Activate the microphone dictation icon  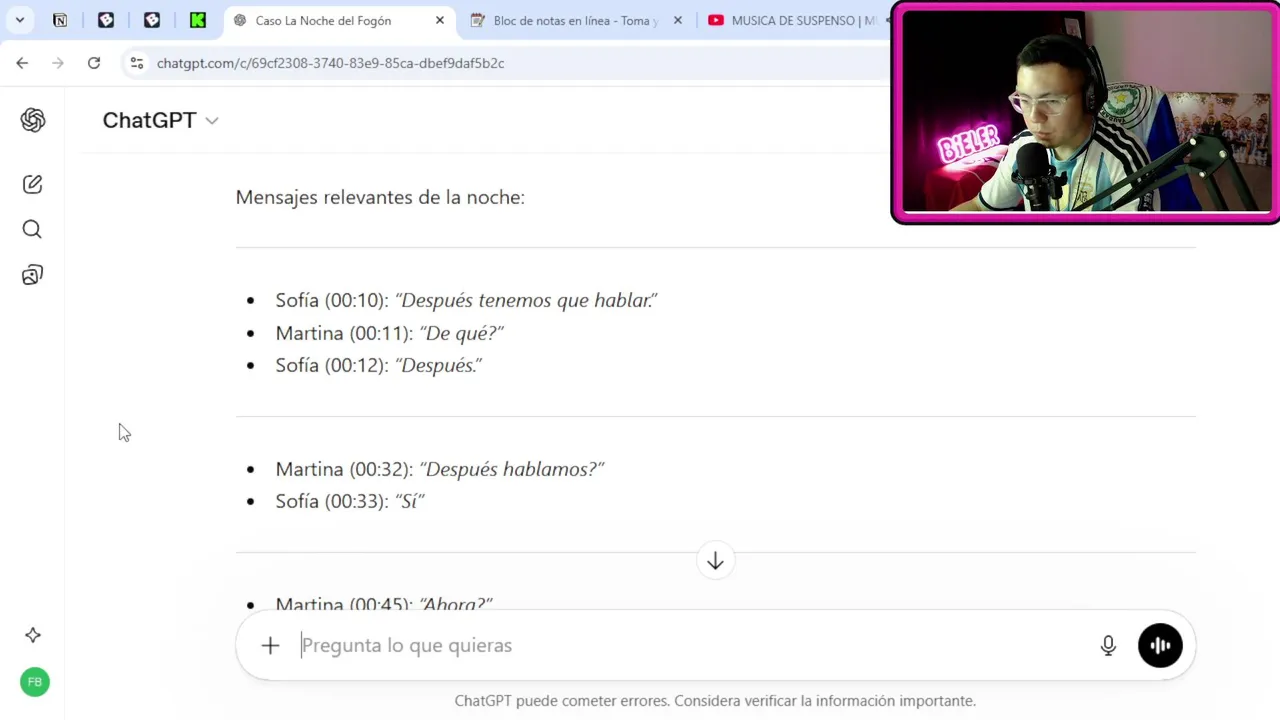[1108, 646]
